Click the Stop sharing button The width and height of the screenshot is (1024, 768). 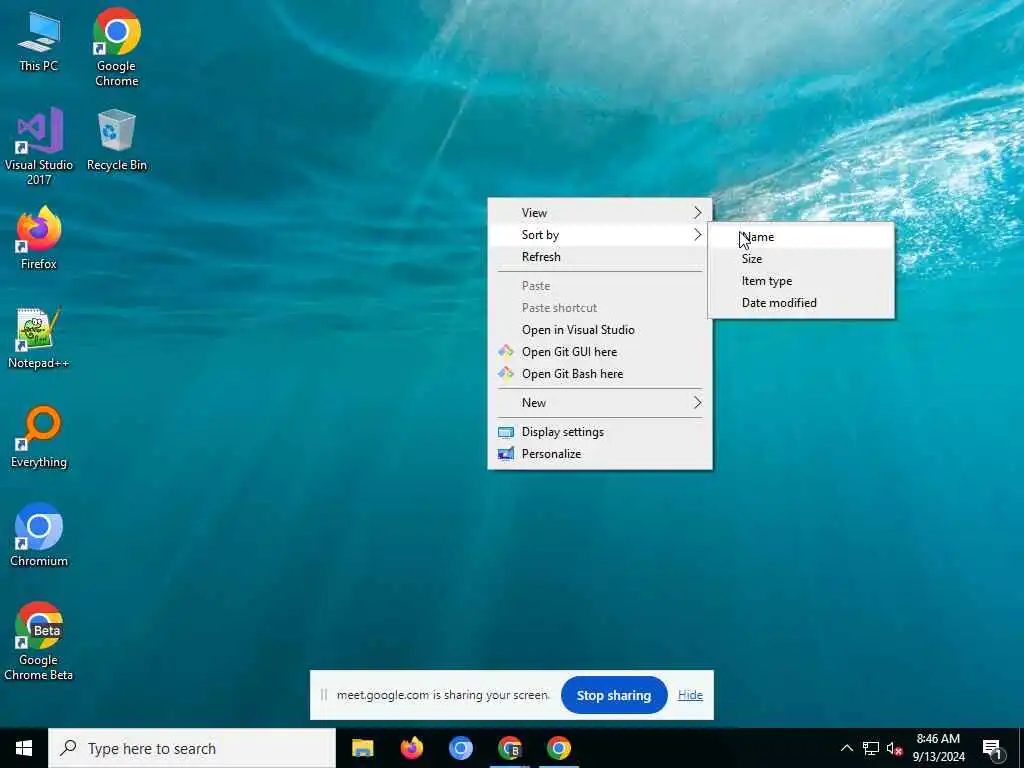click(x=614, y=696)
